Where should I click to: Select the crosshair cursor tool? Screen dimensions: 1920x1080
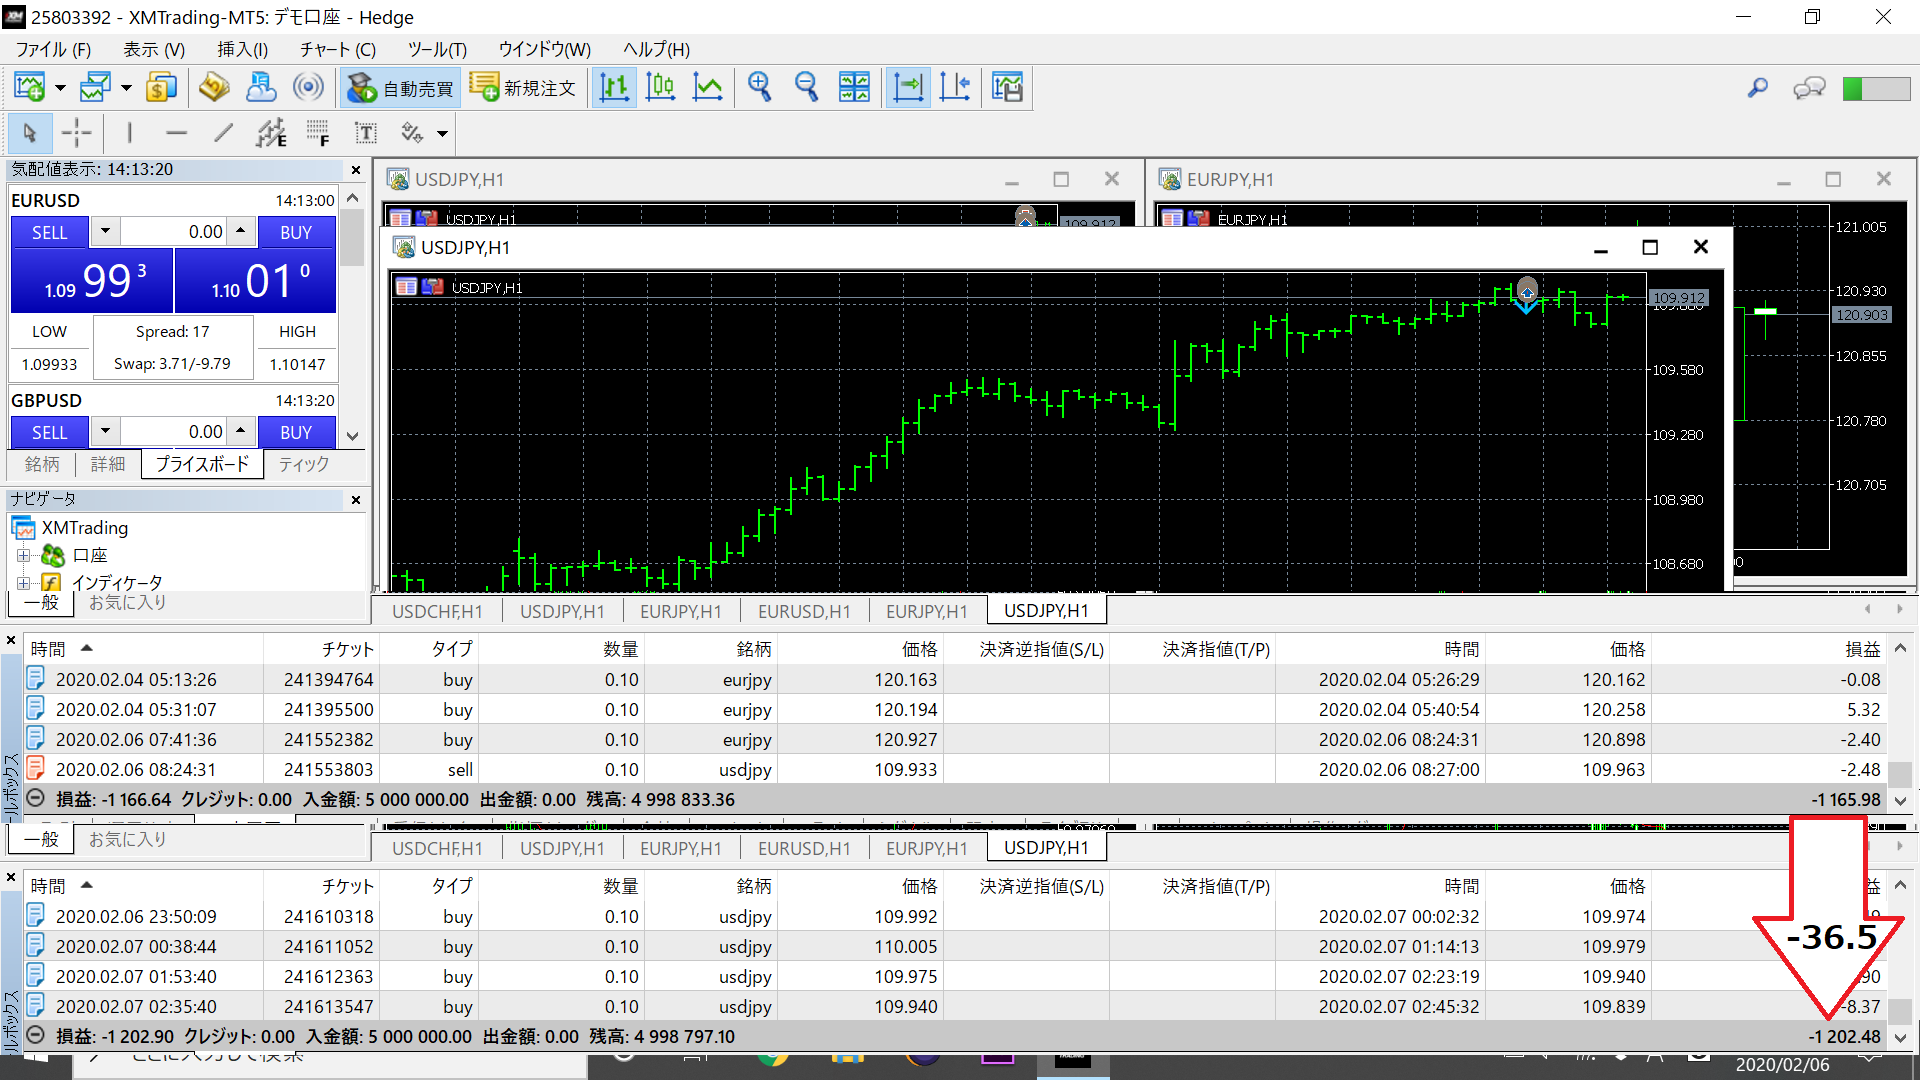point(76,133)
